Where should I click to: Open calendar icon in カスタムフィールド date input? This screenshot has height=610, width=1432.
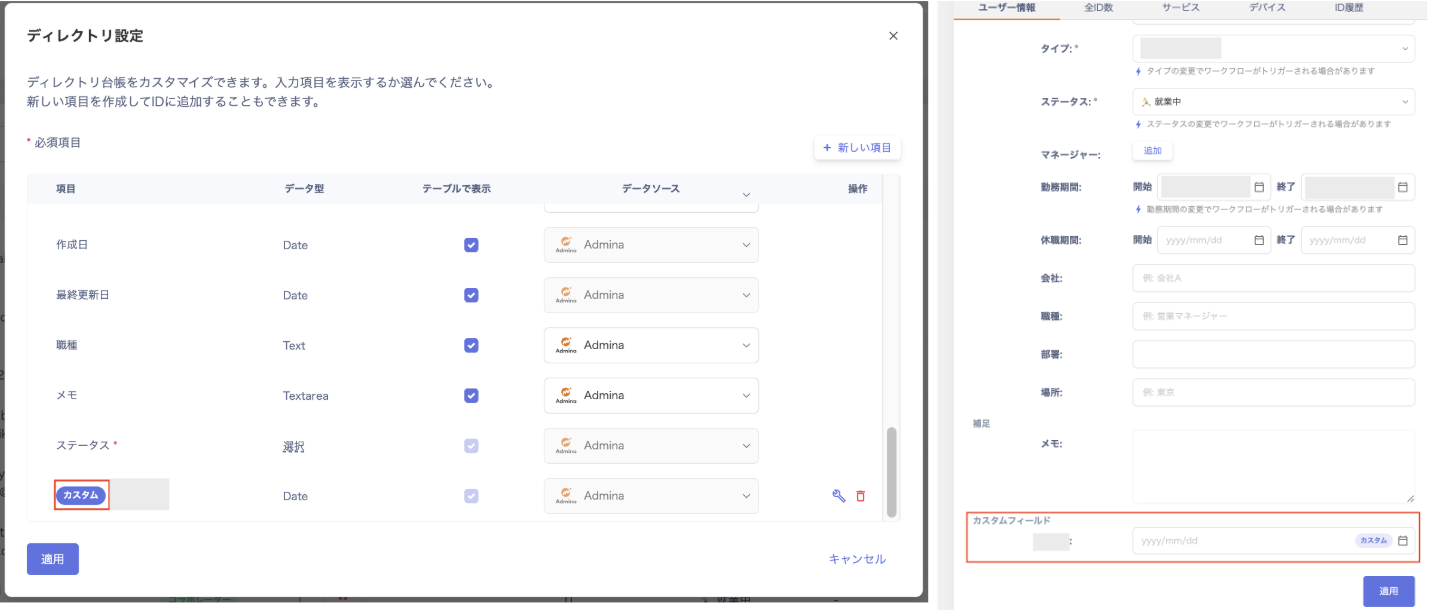click(x=1403, y=540)
